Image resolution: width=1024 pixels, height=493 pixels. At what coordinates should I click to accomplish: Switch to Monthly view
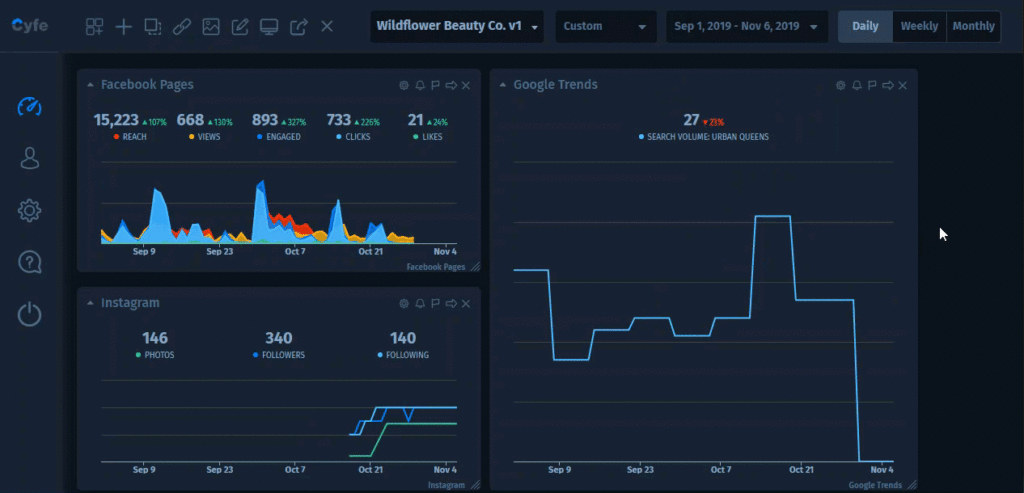point(973,27)
